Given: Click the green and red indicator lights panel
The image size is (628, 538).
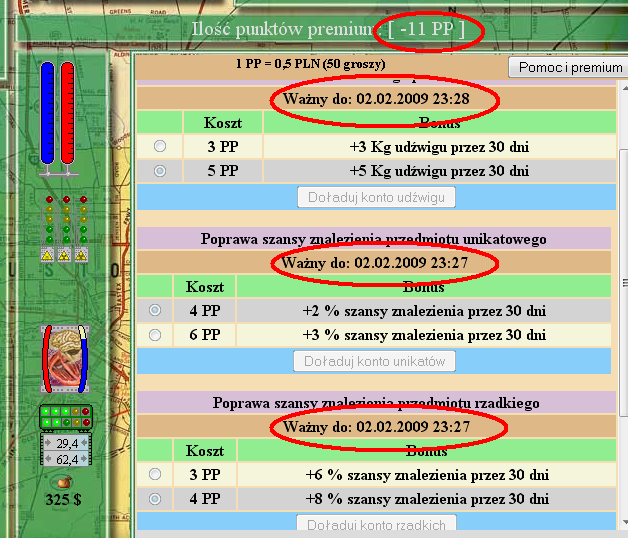Looking at the screenshot, I should 65,413.
